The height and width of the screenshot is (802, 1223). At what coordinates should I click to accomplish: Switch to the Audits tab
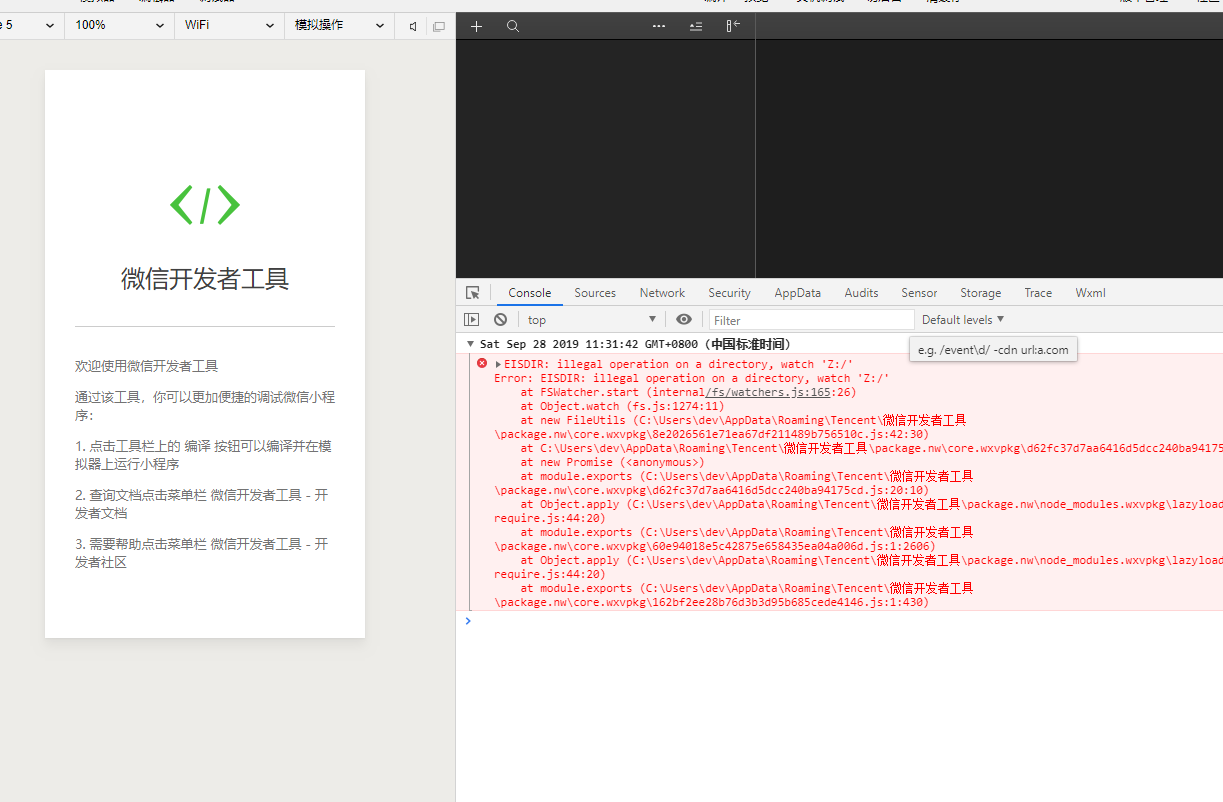click(861, 293)
